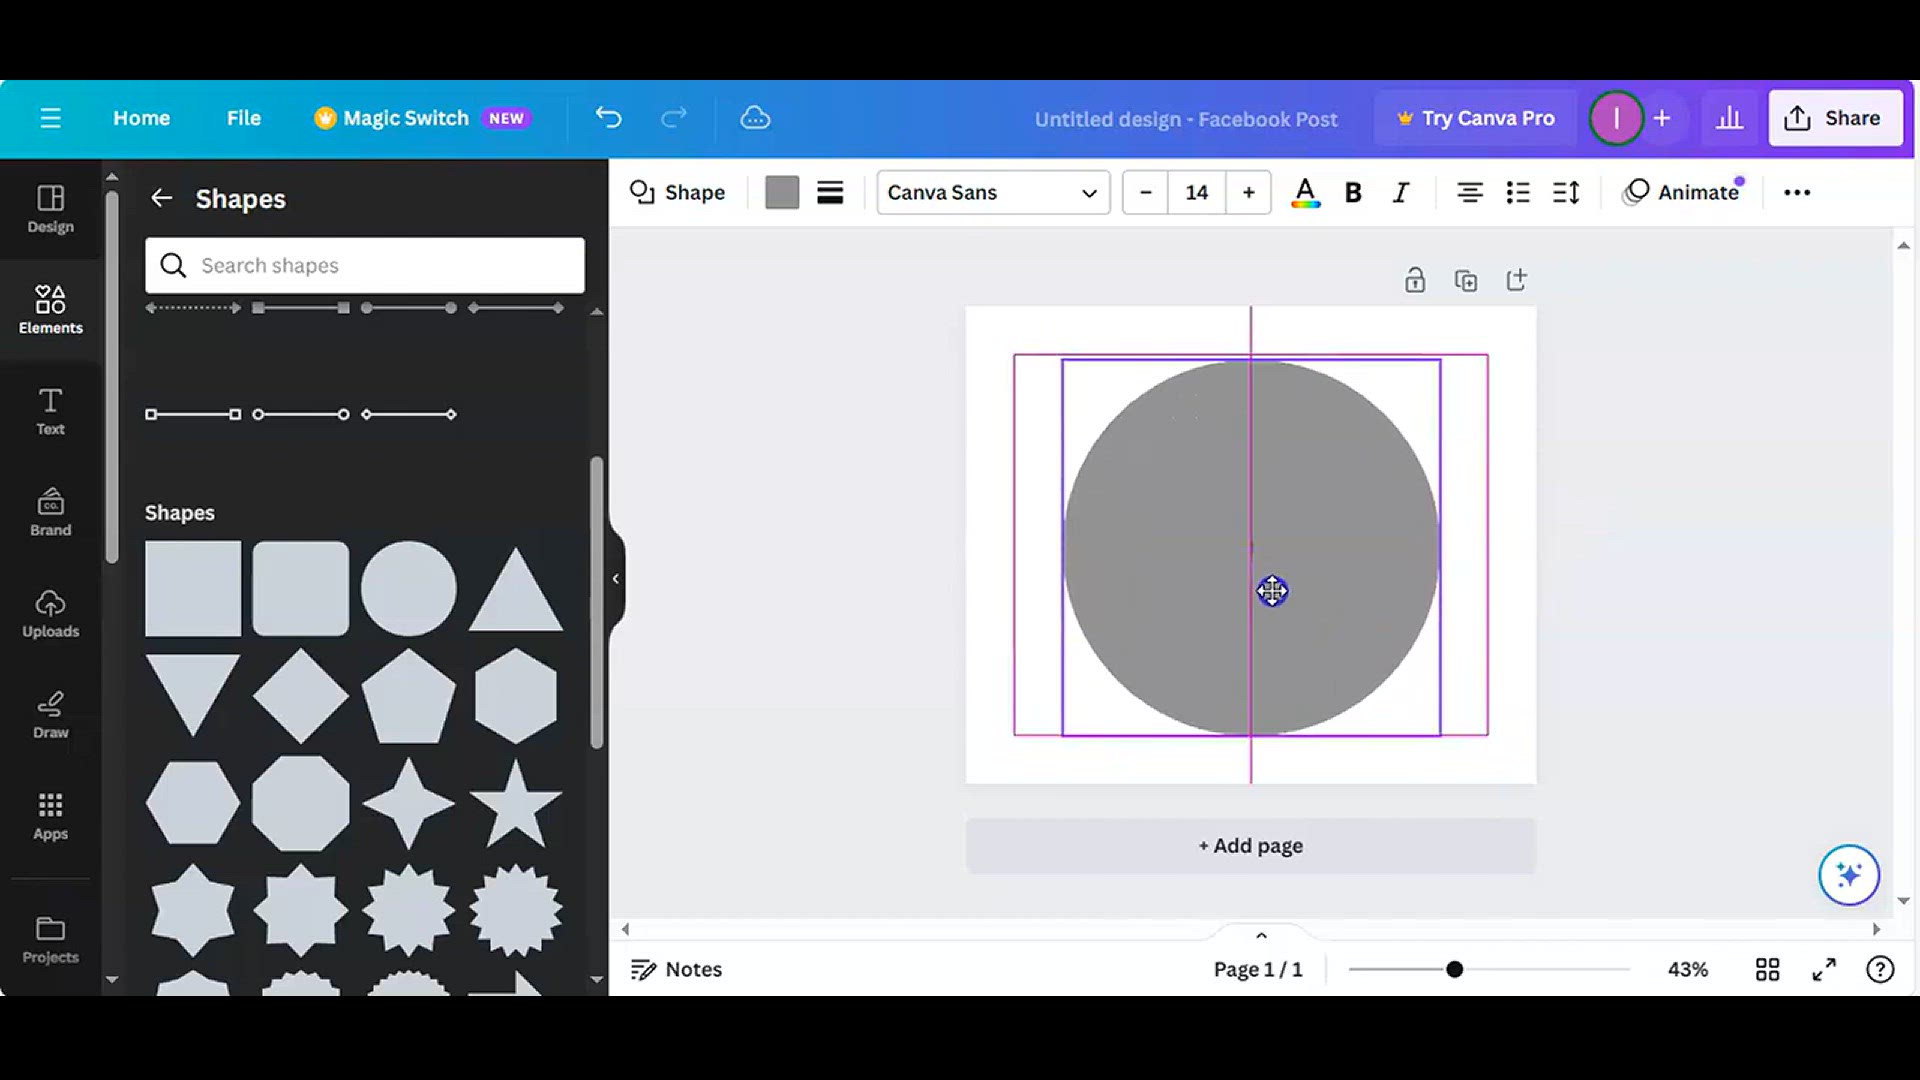The width and height of the screenshot is (1920, 1080).
Task: Open the Shape options button
Action: pyautogui.click(x=678, y=192)
